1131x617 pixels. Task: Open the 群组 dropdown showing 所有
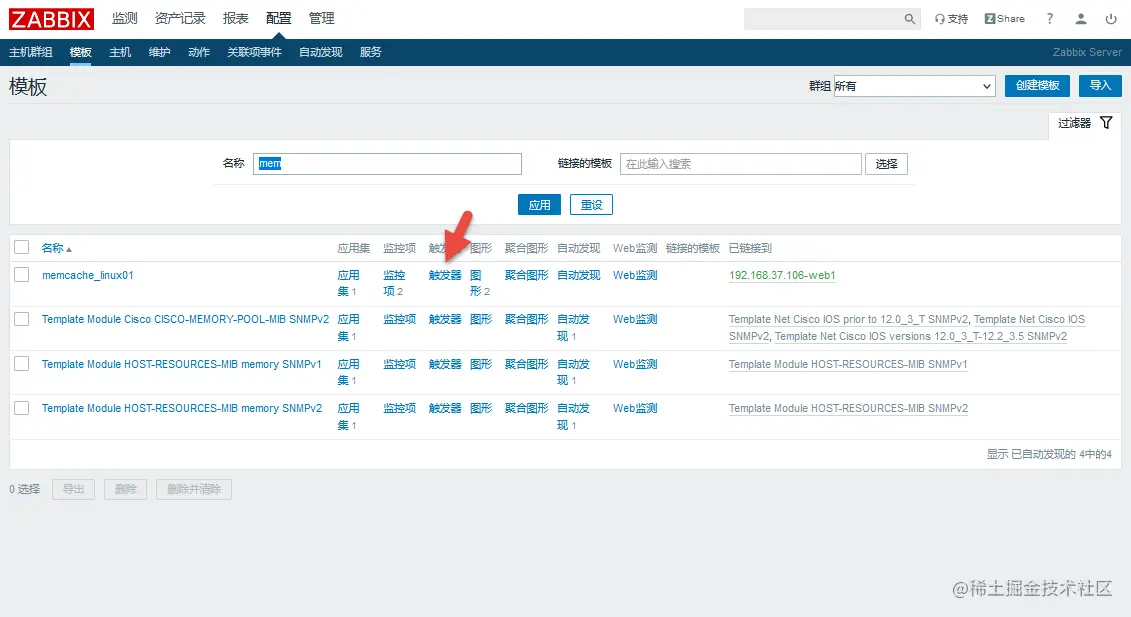click(914, 86)
